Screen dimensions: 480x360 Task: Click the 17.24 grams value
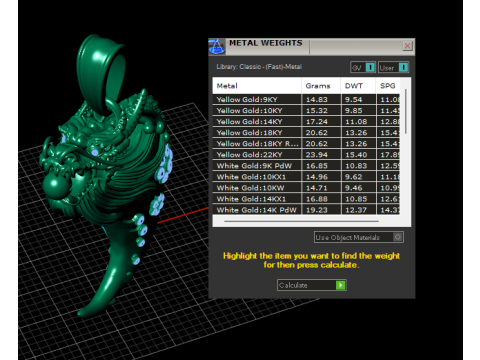(317, 121)
